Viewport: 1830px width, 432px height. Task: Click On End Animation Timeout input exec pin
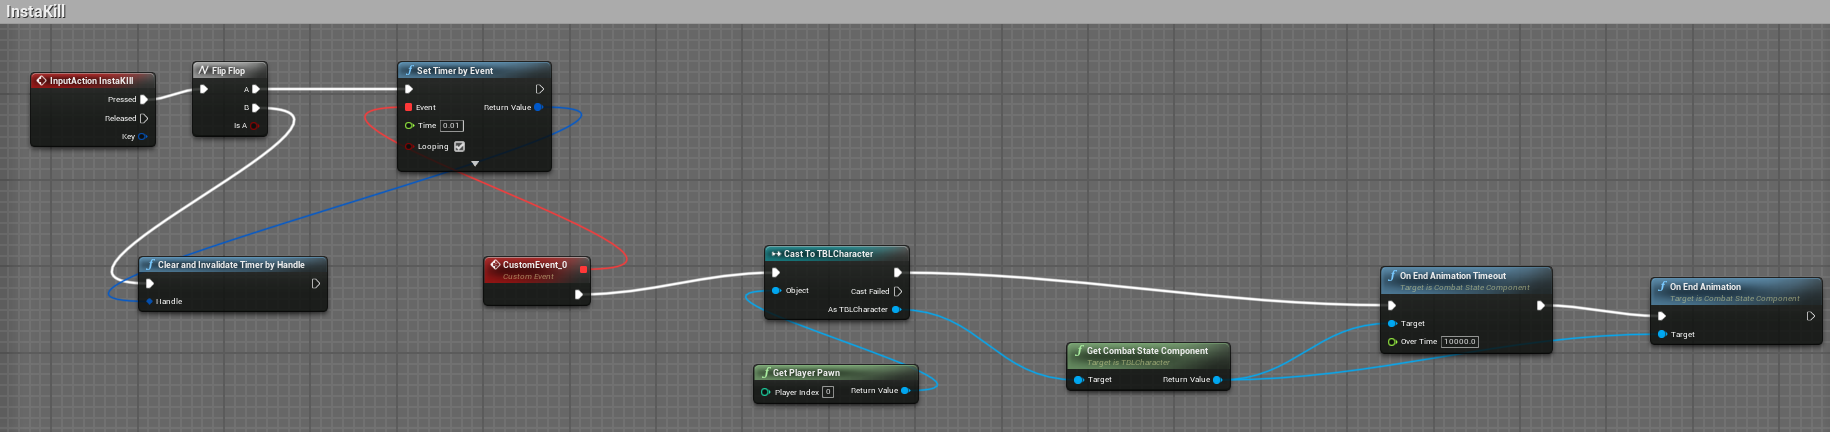1391,305
